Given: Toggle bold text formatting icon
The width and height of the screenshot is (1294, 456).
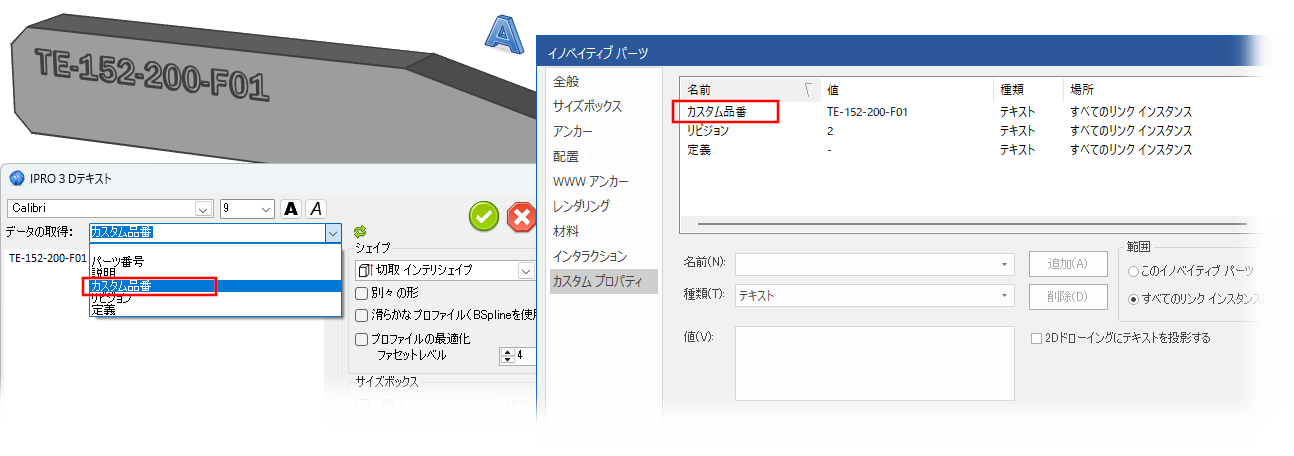Looking at the screenshot, I should pos(291,208).
